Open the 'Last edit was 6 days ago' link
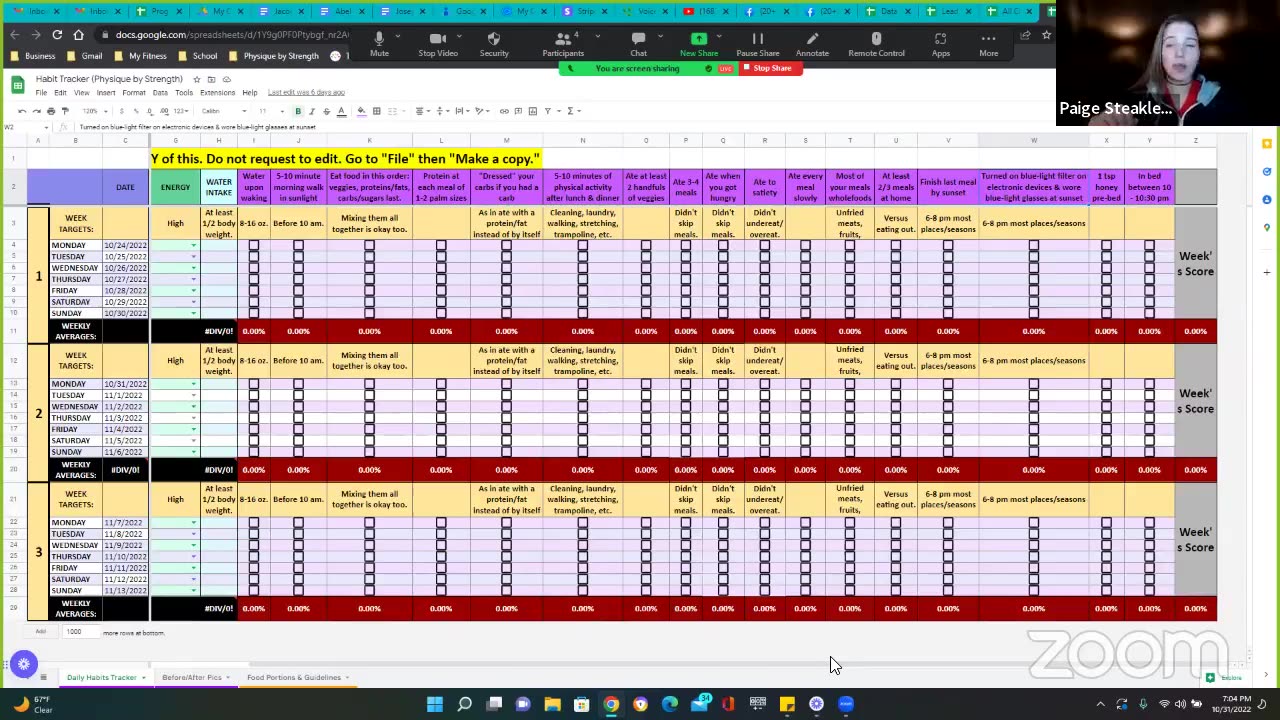Screen dimensions: 1280x720 coord(306,93)
